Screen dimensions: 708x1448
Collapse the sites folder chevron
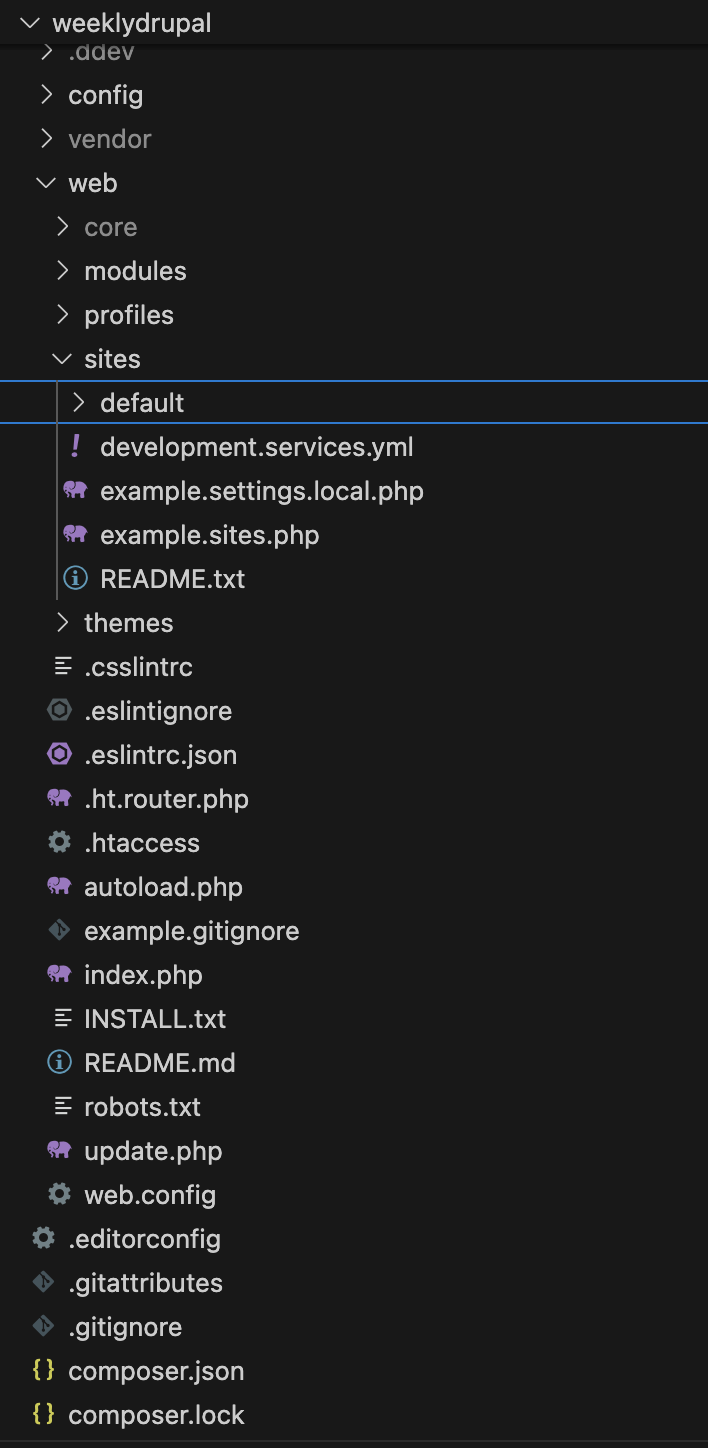click(x=62, y=359)
